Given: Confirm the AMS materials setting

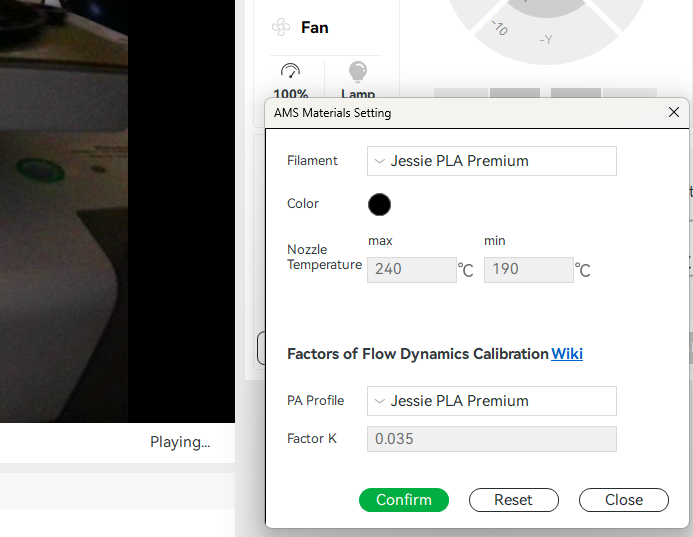Looking at the screenshot, I should 404,500.
